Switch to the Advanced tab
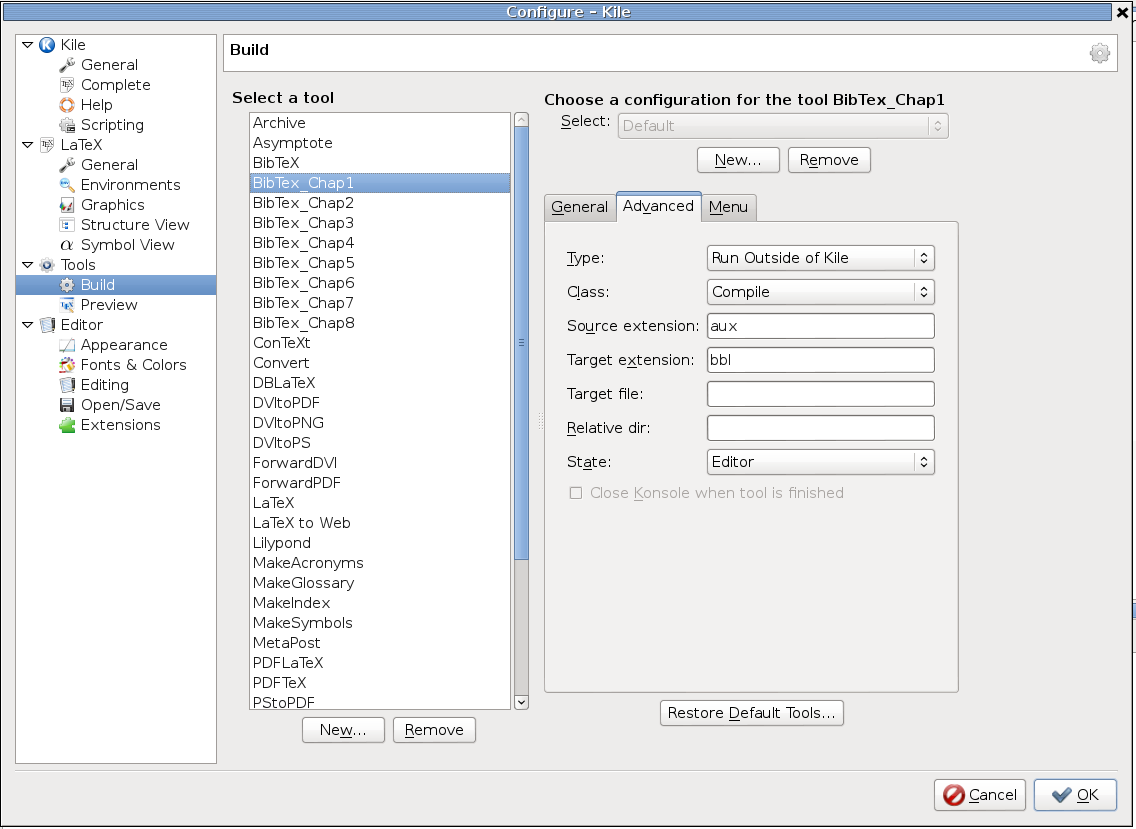The width and height of the screenshot is (1136, 829). pyautogui.click(x=658, y=207)
